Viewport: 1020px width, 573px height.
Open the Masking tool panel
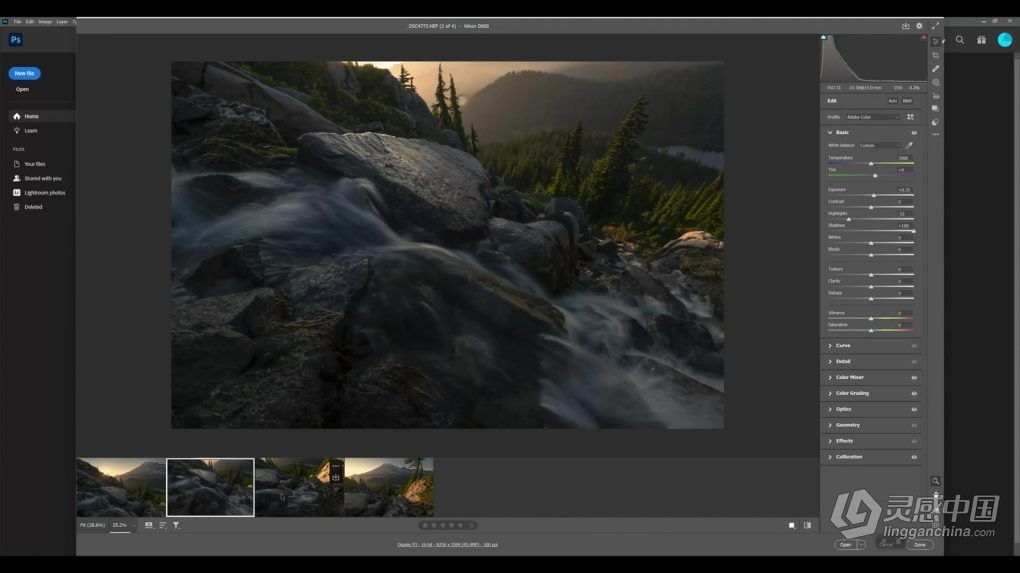935,83
